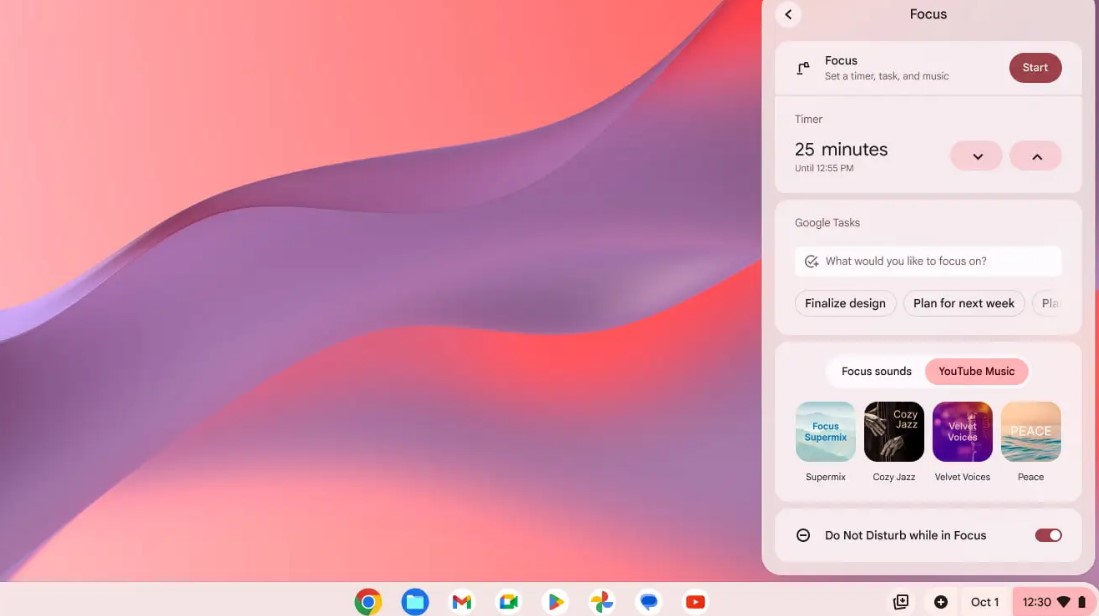
Task: Click the Focus desk lamp icon
Action: [803, 68]
